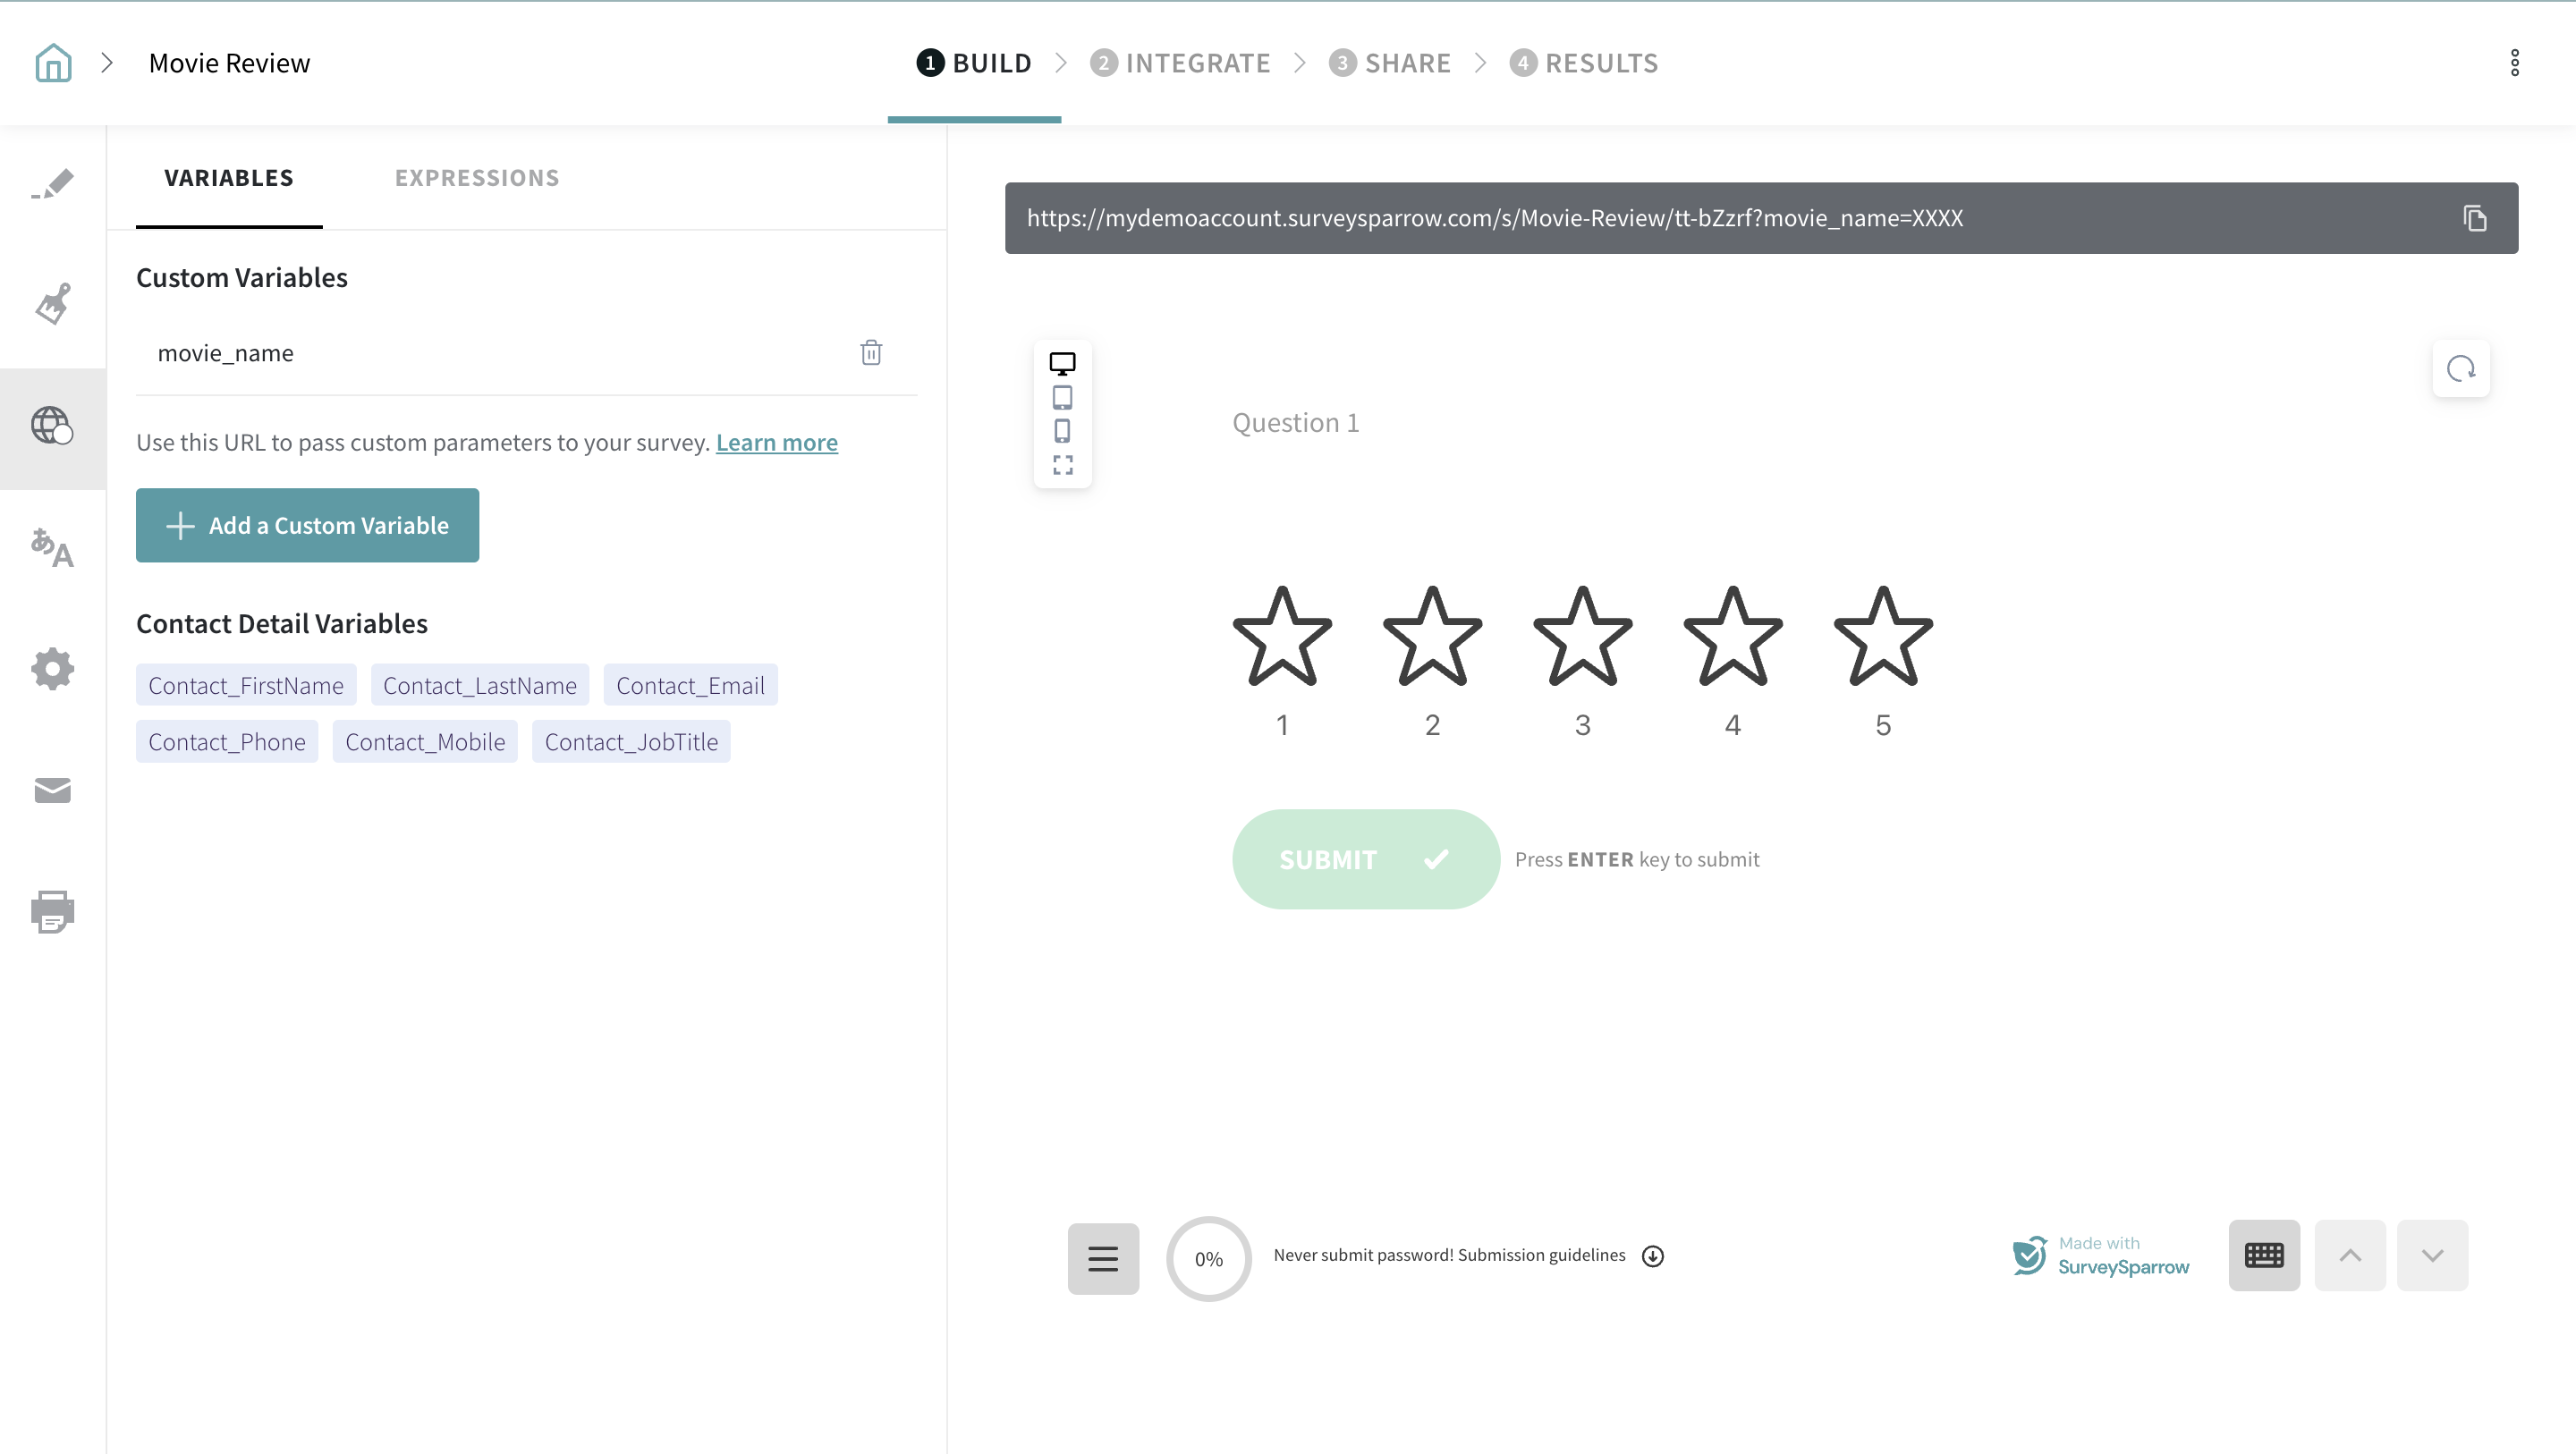Open the paint brush design sidebar icon
Screen dimensions: 2576x1454
pyautogui.click(x=53, y=304)
